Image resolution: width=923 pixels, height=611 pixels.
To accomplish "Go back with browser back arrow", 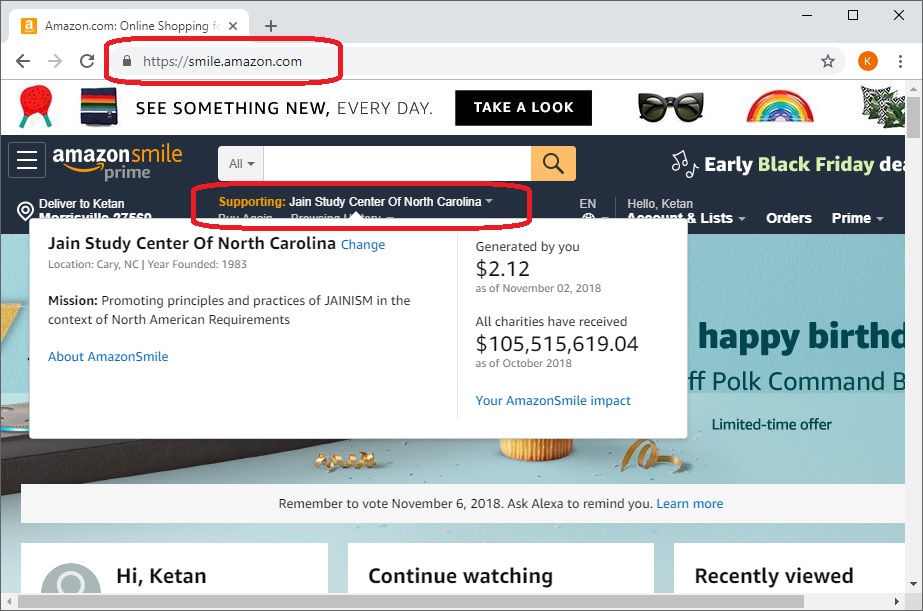I will coord(23,61).
